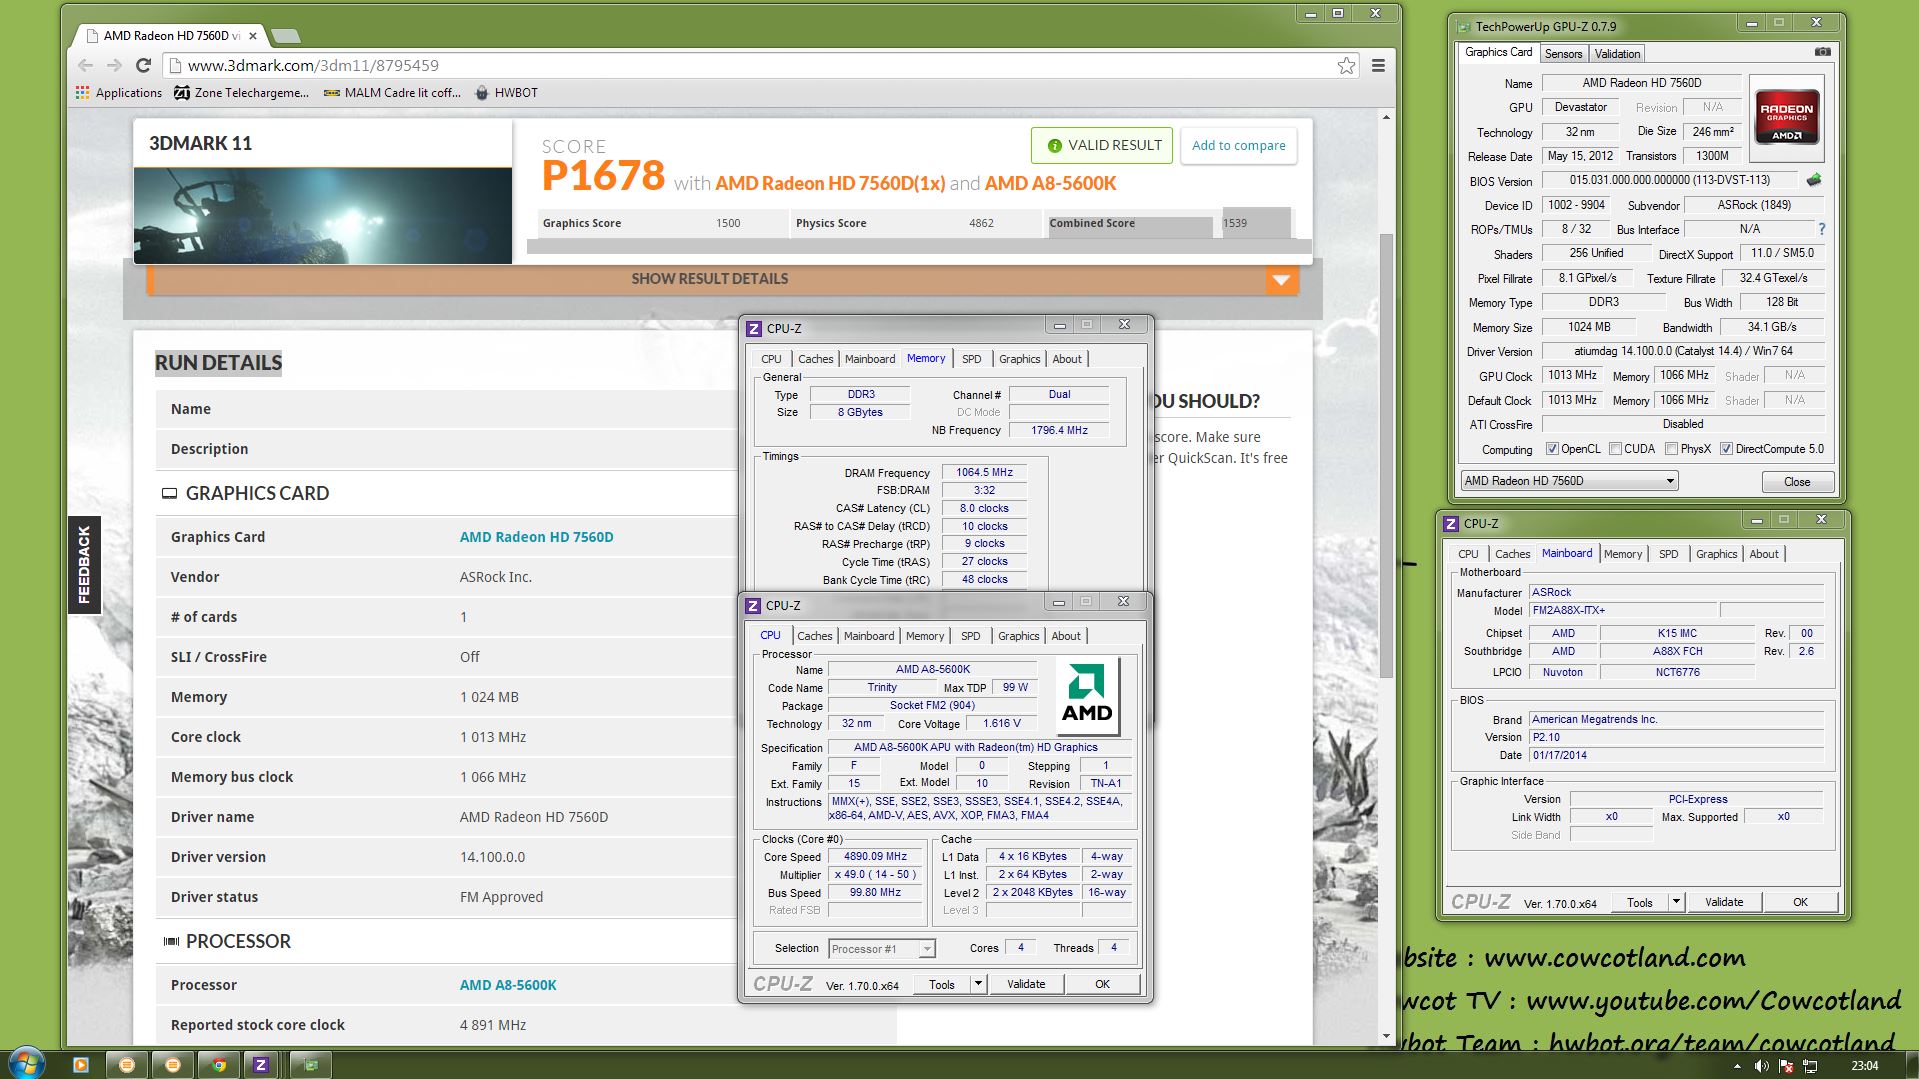The image size is (1919, 1079).
Task: Open the About tab in the CPU-Z processor window
Action: pos(1066,636)
